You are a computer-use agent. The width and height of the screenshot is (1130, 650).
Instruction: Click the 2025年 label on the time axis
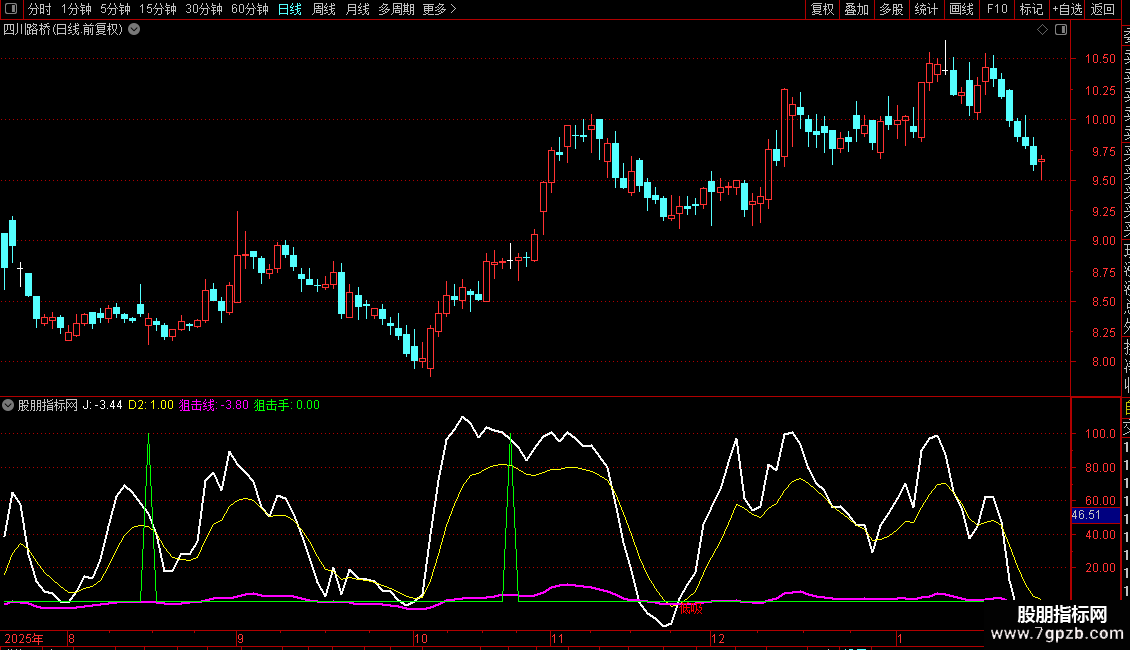click(x=24, y=638)
